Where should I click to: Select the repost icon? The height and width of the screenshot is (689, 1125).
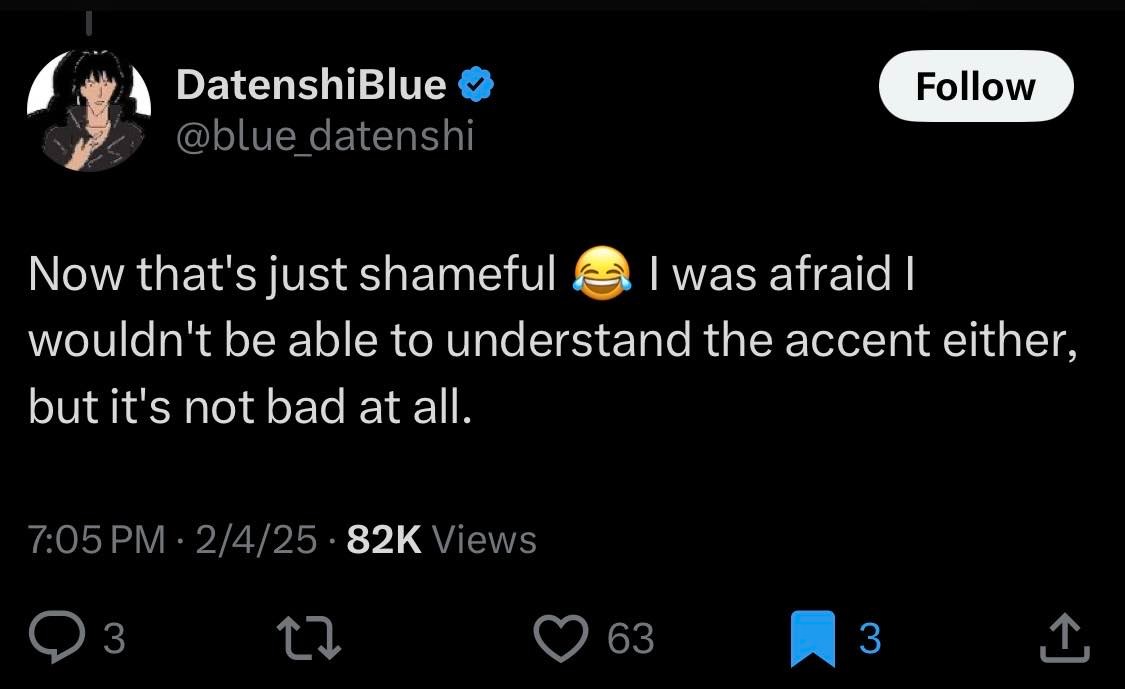tap(310, 634)
